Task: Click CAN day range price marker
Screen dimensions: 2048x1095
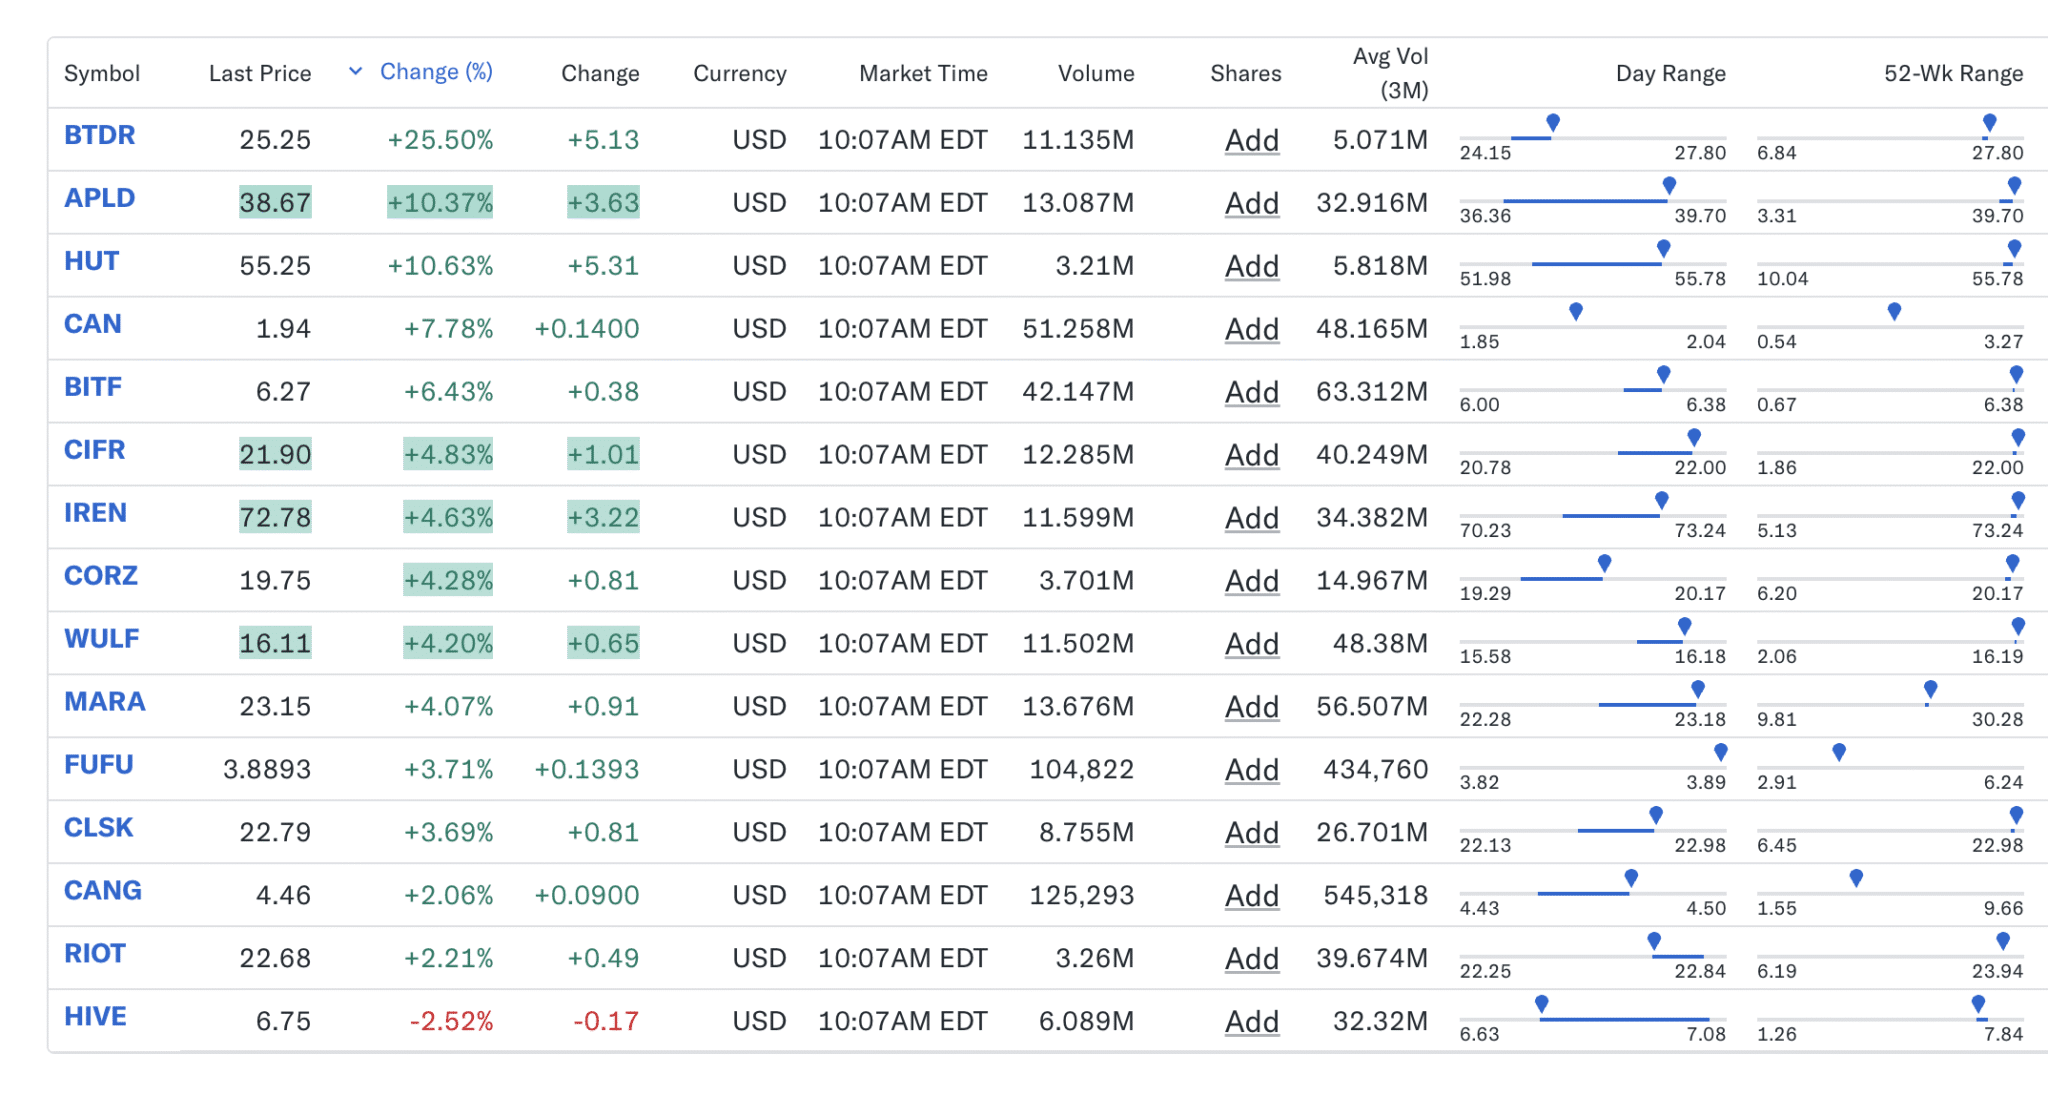Action: point(1576,312)
